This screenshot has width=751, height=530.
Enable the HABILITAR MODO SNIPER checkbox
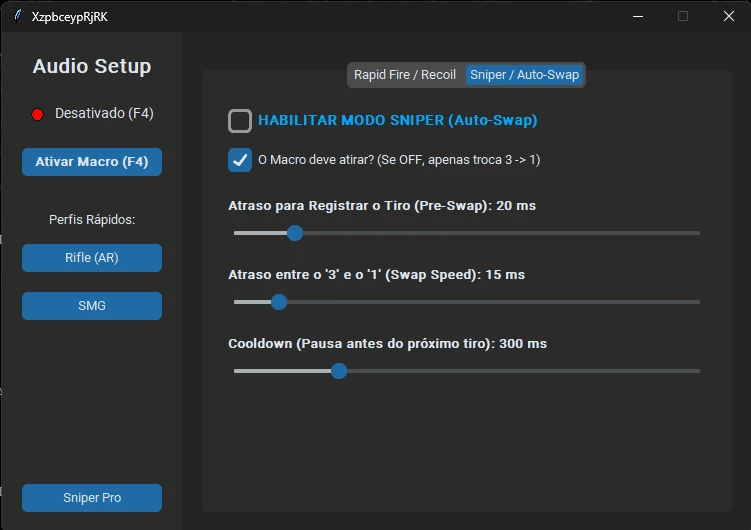pyautogui.click(x=240, y=121)
